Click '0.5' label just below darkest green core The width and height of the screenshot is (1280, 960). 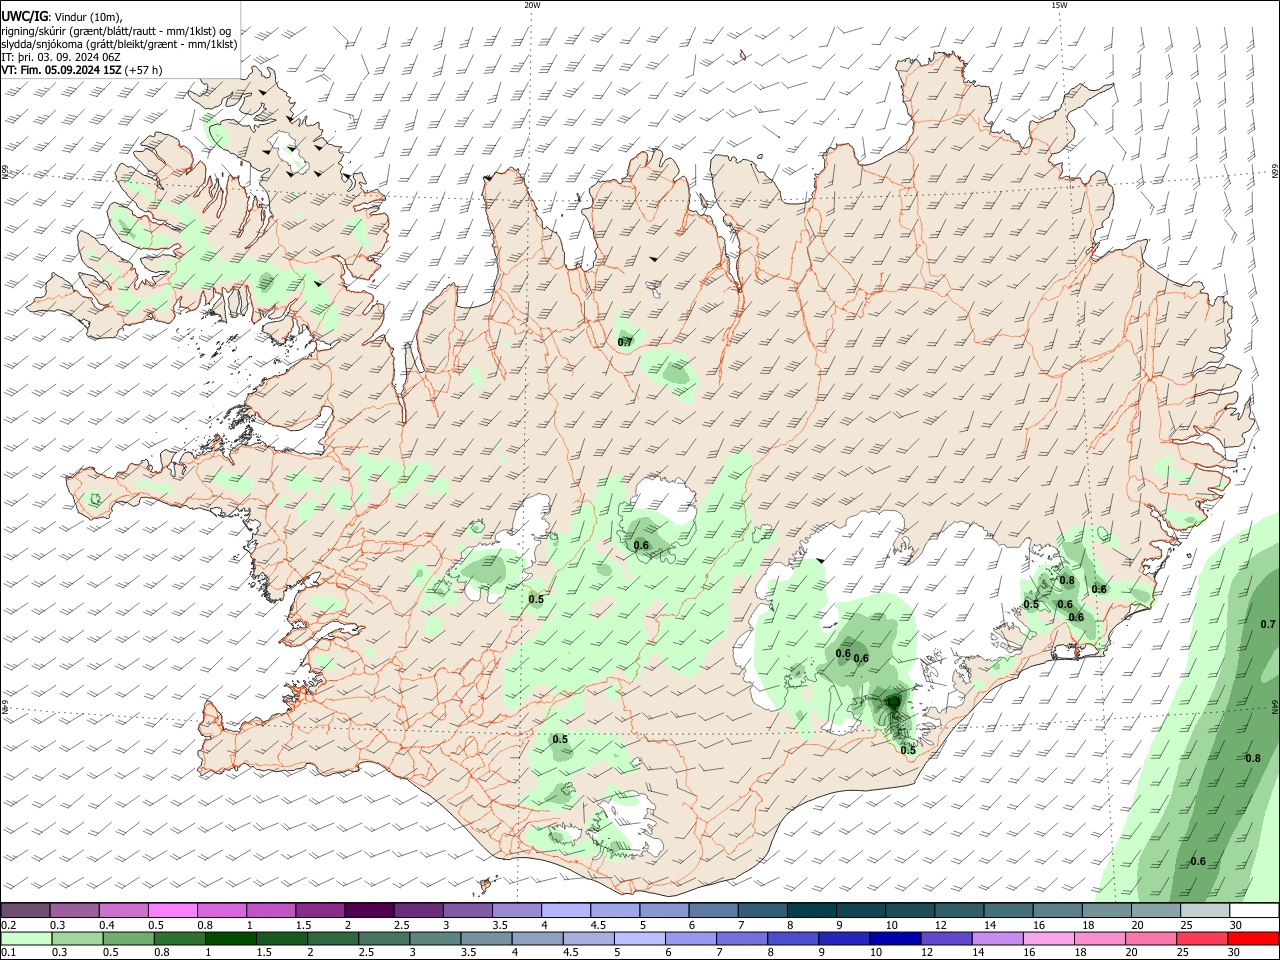908,750
